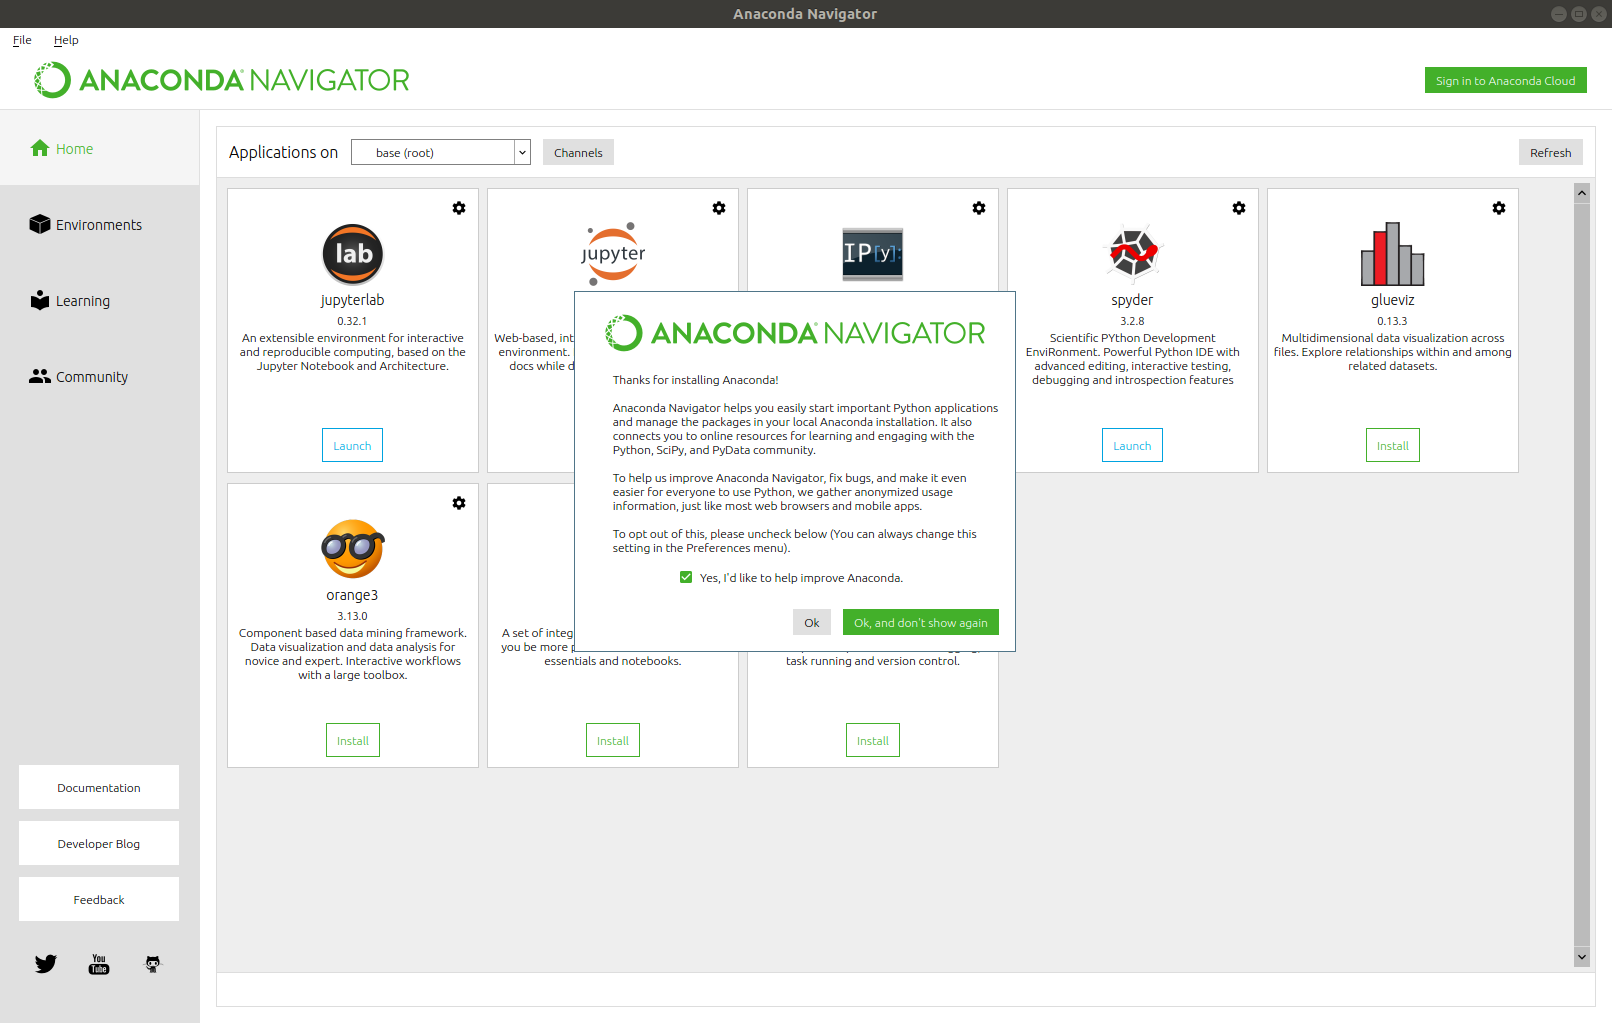Click the orange3 sunglasses logo
This screenshot has height=1023, width=1612.
click(x=353, y=549)
